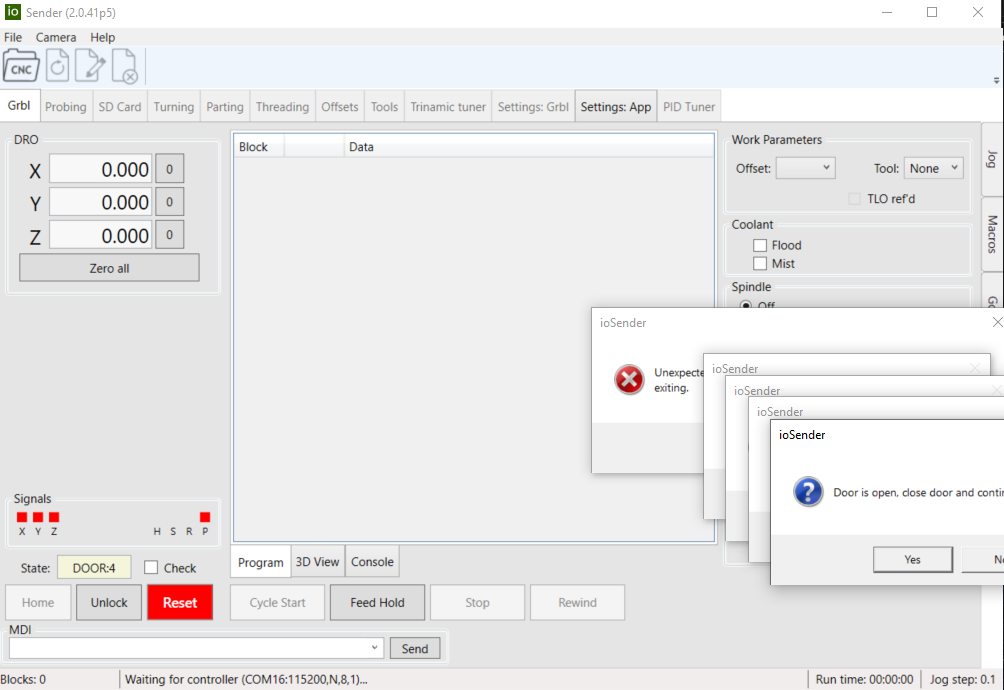Click the Zero all button

pos(109,268)
